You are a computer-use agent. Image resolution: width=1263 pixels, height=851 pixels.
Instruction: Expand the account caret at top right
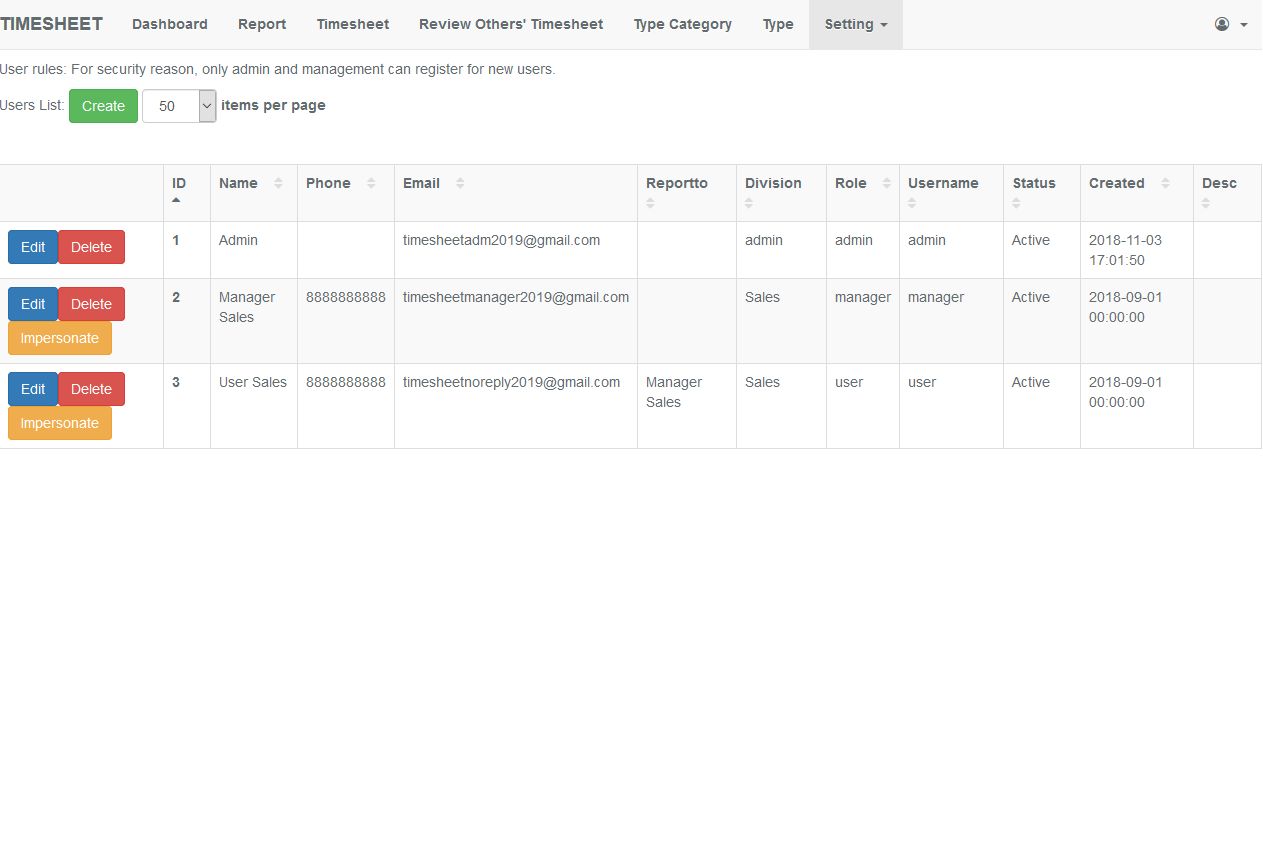(1241, 24)
